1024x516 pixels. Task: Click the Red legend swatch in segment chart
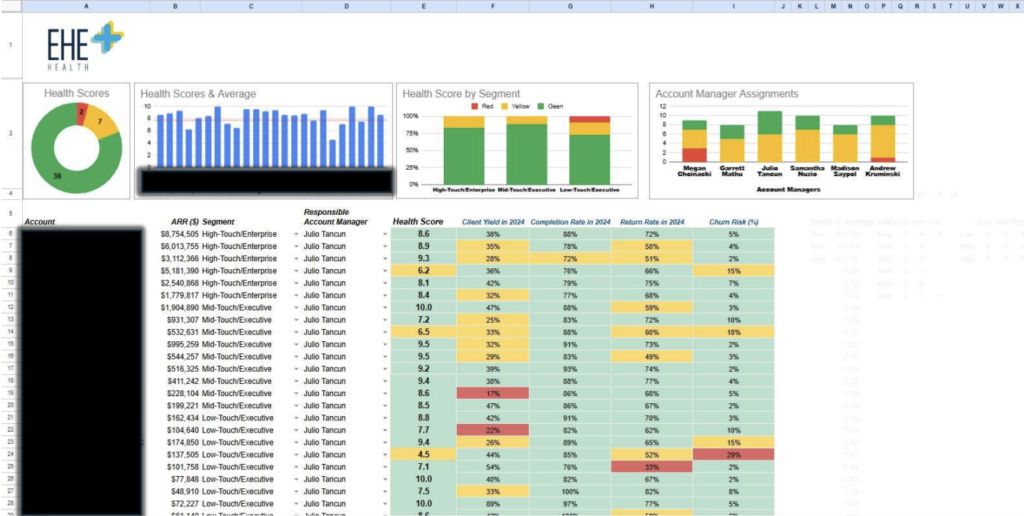point(476,105)
